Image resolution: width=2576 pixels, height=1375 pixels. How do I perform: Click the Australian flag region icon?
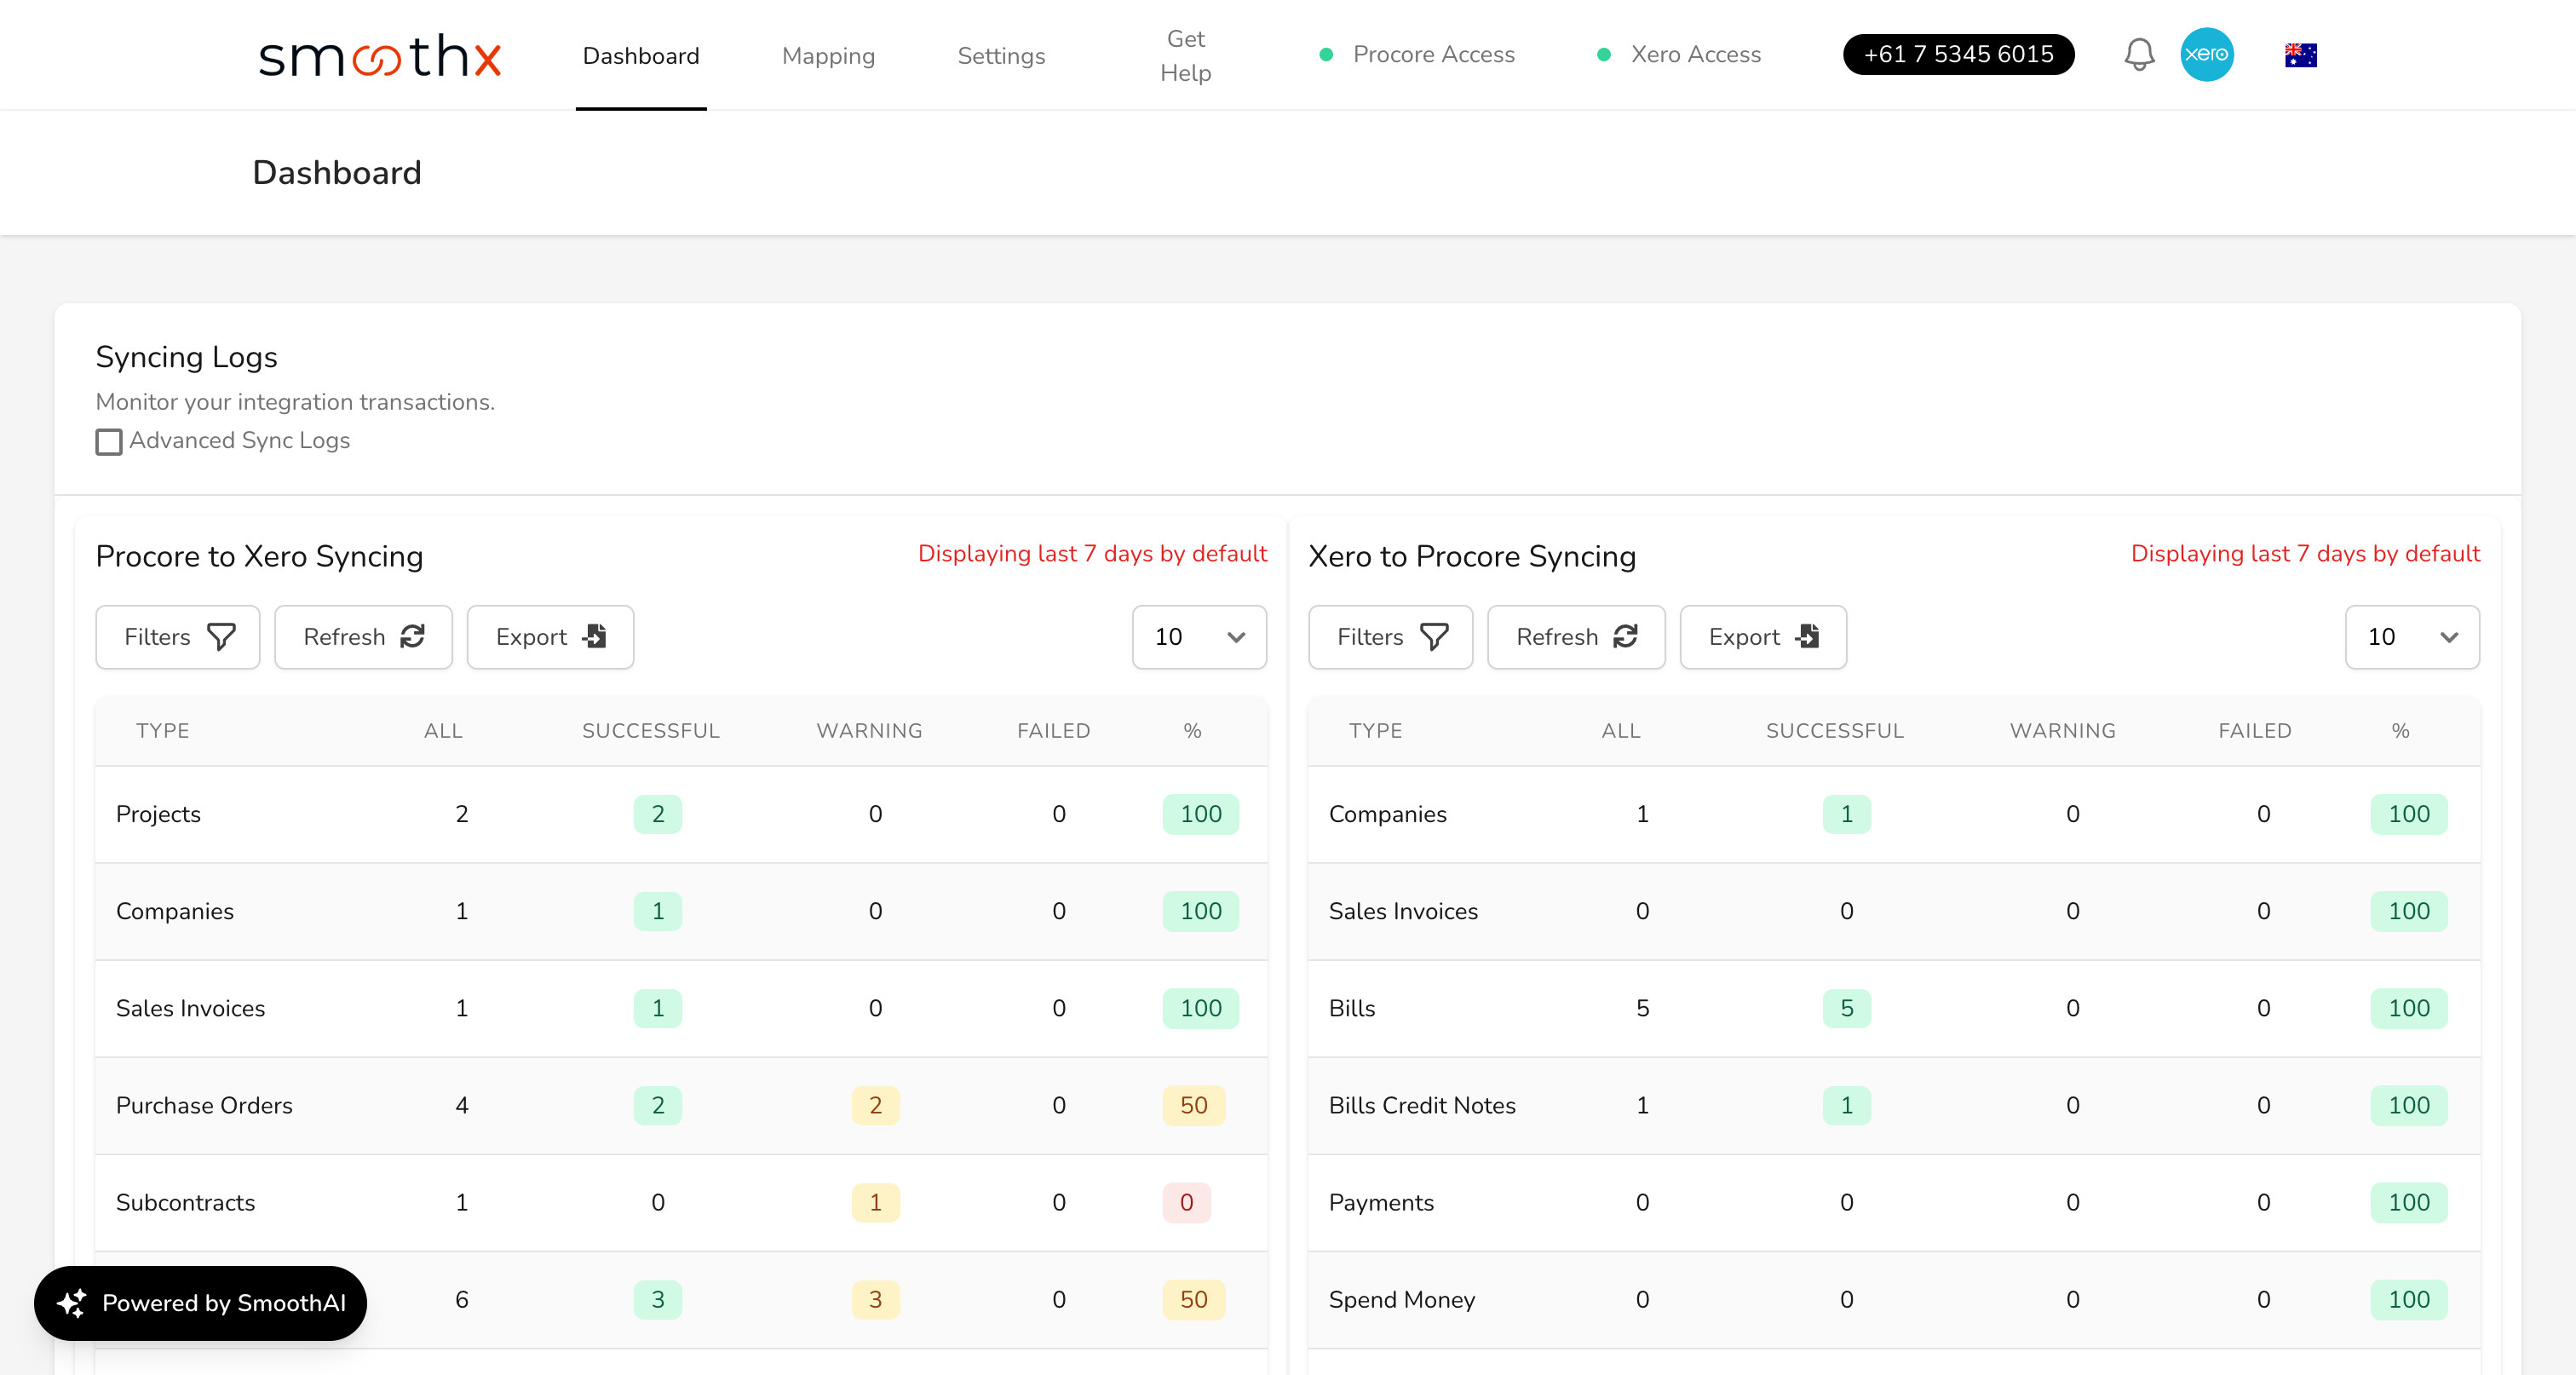2300,55
